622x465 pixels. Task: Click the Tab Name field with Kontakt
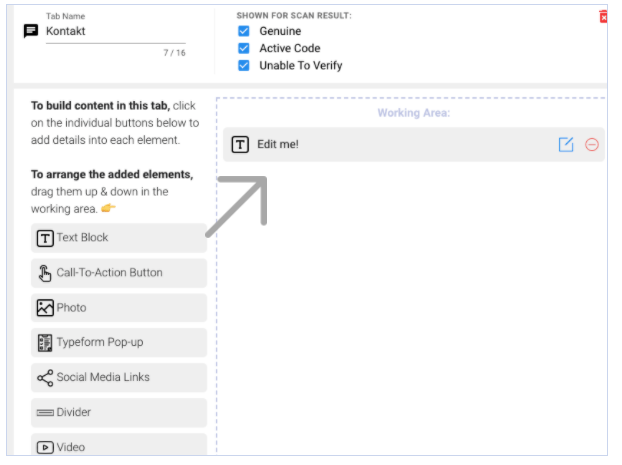[x=115, y=31]
